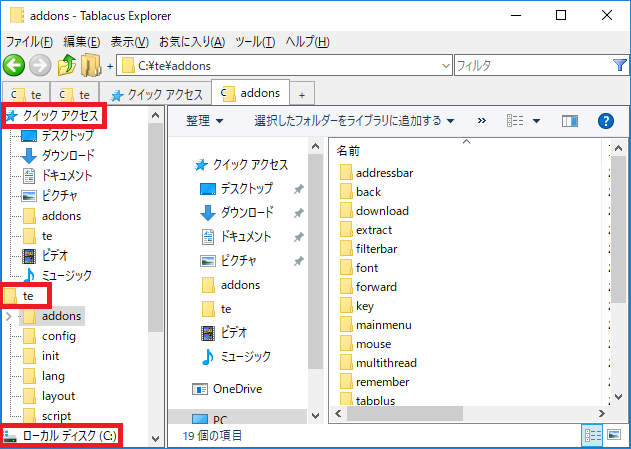This screenshot has width=631, height=449.
Task: Open the 表示(V) menu
Action: tap(130, 41)
